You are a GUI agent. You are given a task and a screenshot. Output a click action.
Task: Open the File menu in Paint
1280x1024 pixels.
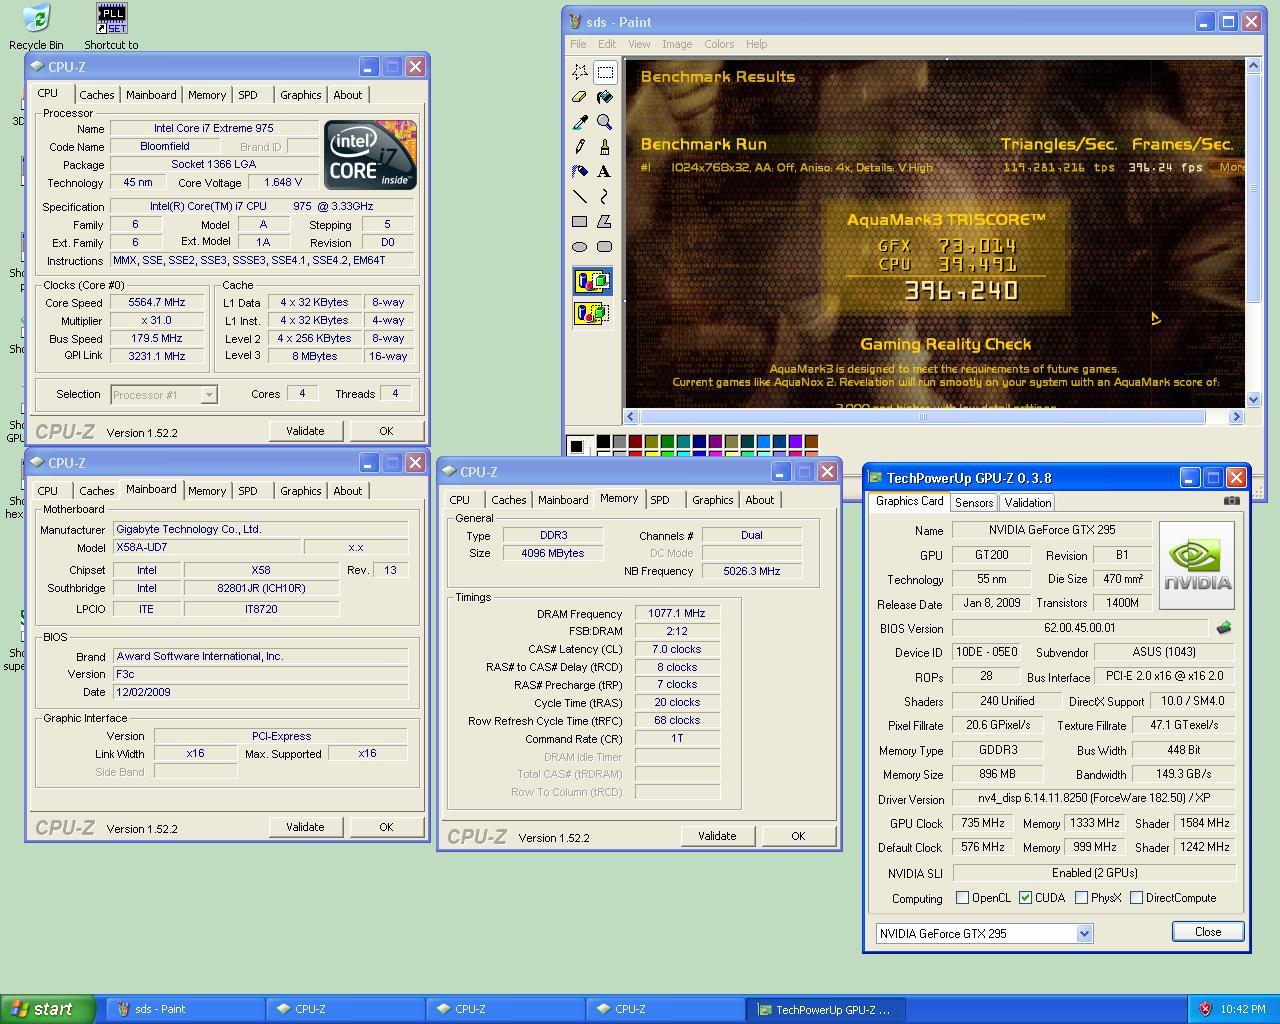[x=578, y=44]
